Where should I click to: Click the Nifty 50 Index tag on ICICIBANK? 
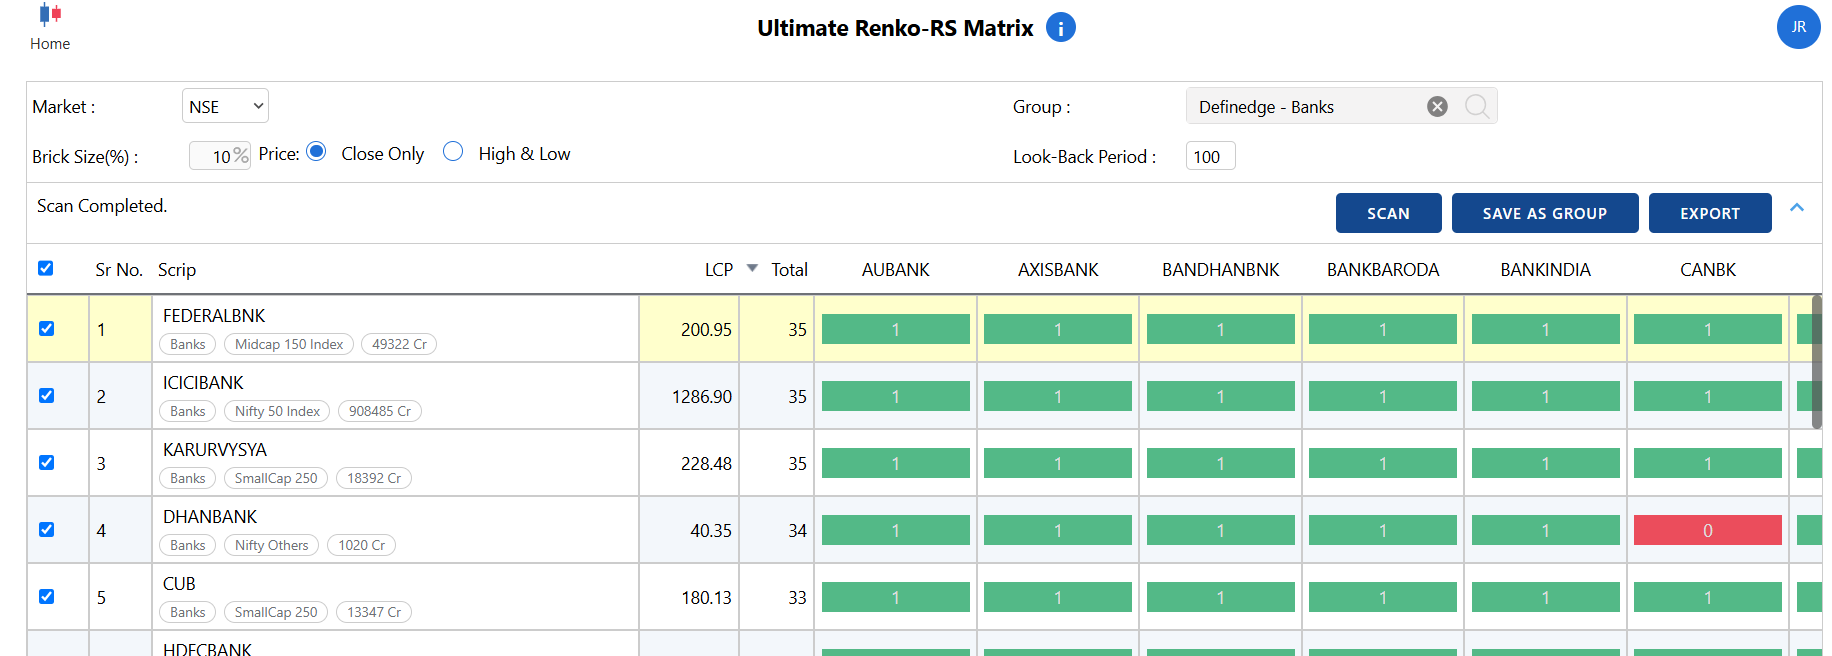(277, 411)
